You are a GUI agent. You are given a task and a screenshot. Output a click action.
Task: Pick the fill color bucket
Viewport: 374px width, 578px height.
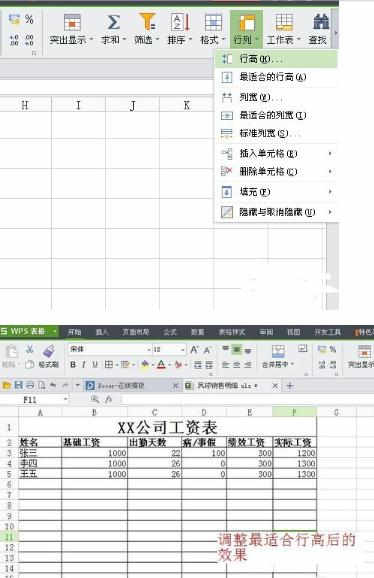coord(145,365)
